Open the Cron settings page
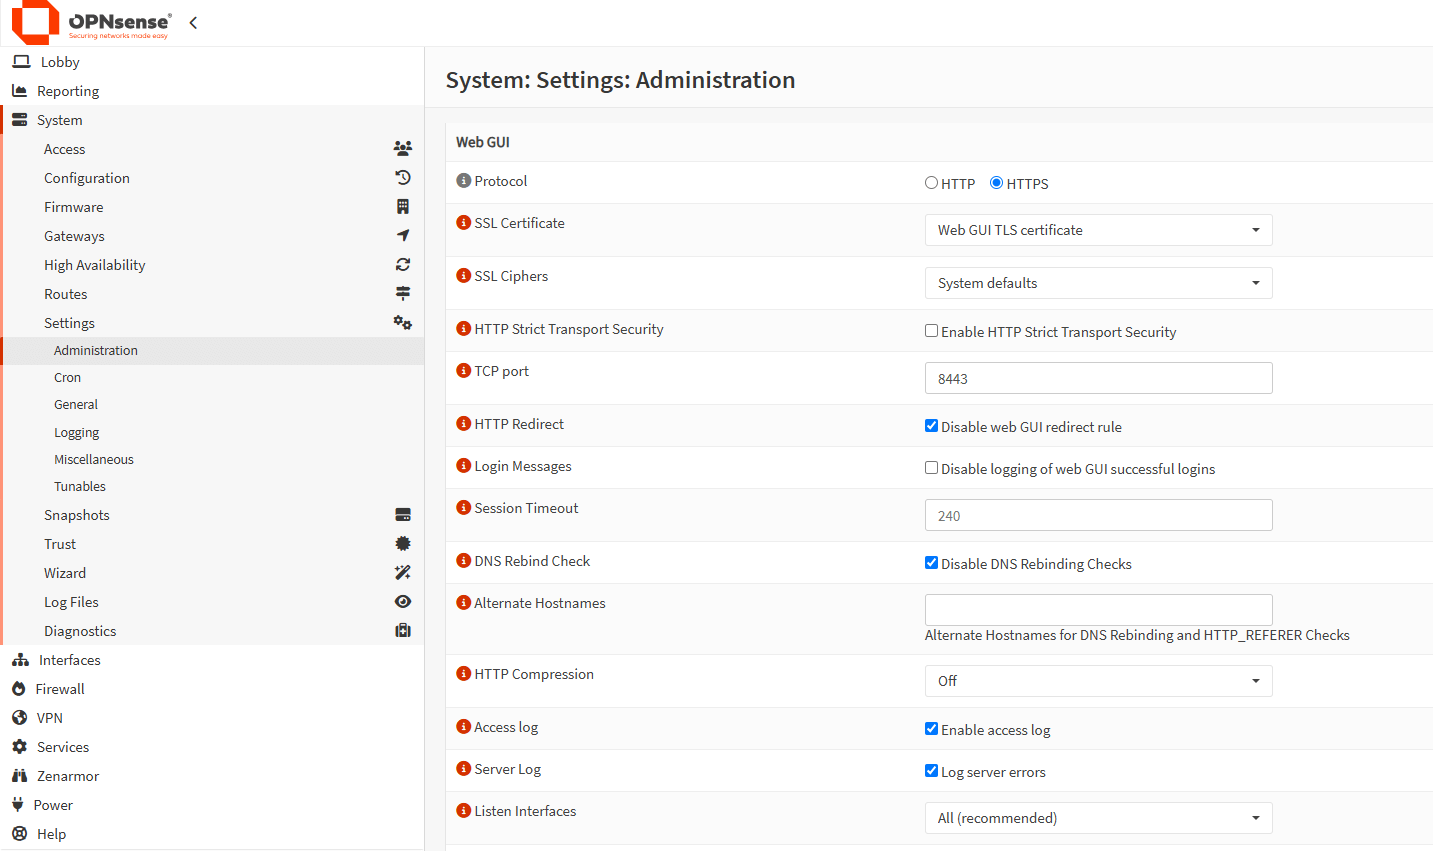 pos(67,377)
